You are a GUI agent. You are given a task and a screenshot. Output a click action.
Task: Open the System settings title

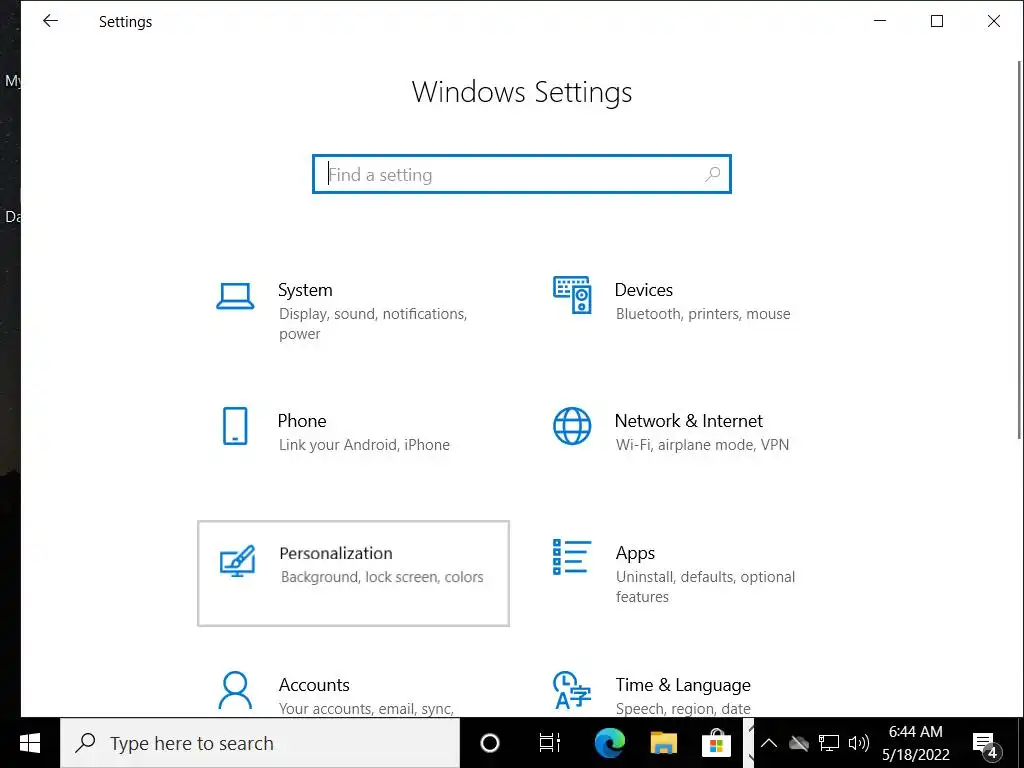[x=305, y=290]
